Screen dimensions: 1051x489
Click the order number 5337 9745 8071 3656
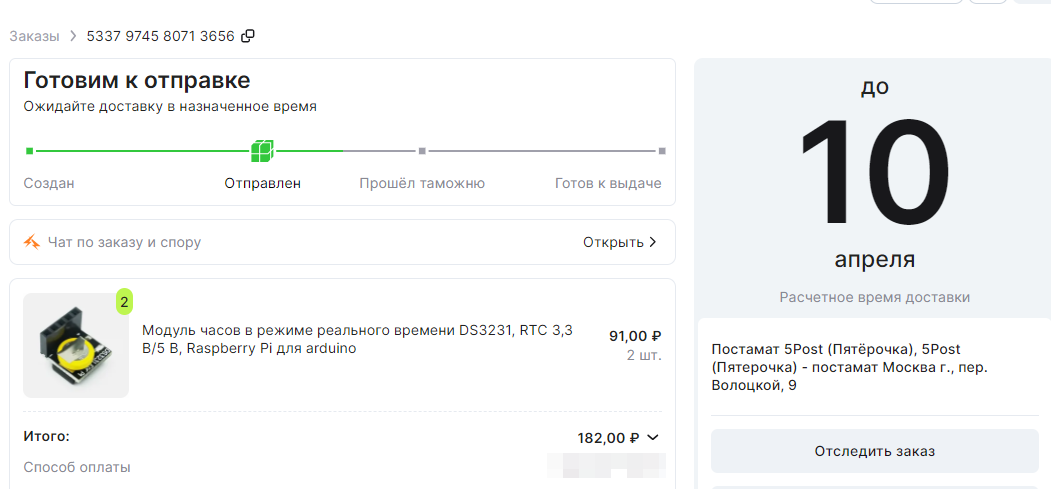pos(161,36)
